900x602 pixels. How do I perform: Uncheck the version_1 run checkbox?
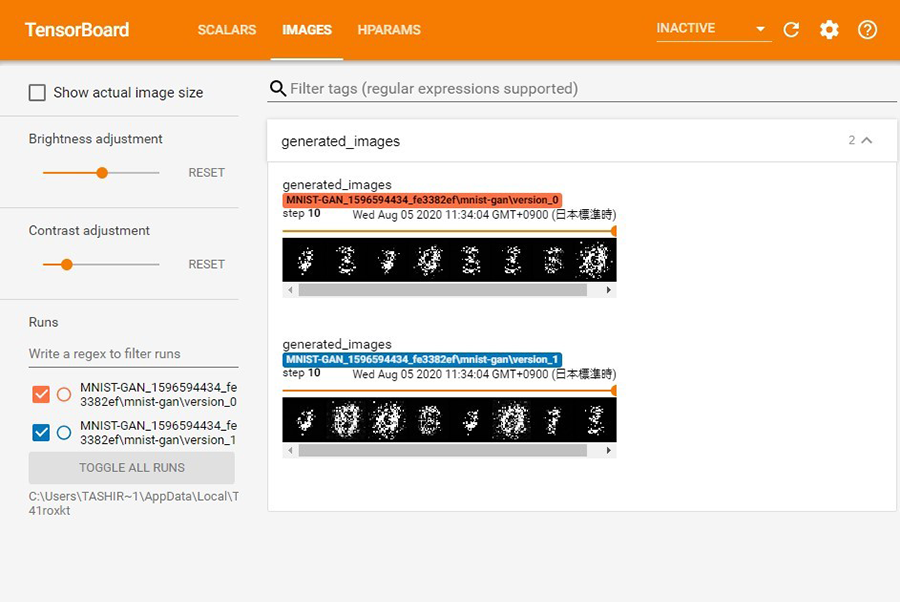[41, 432]
